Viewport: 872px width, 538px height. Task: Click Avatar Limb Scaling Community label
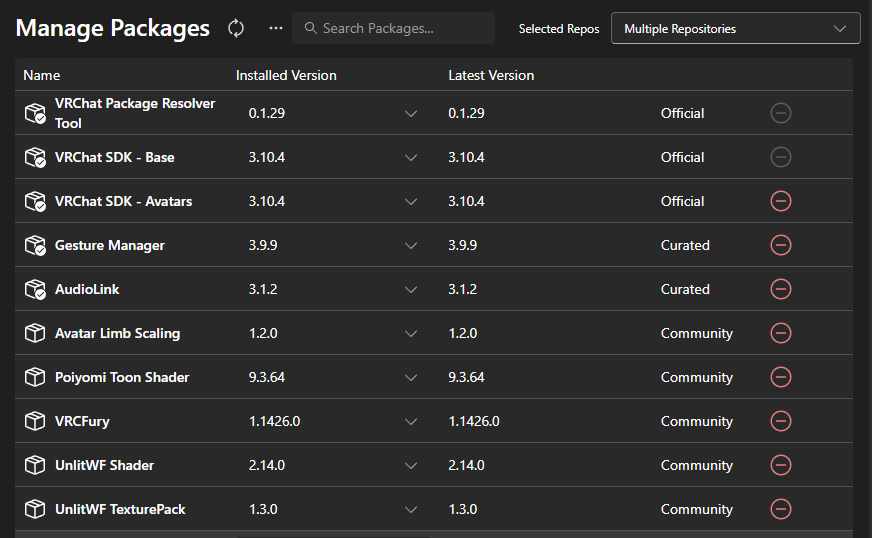coord(697,333)
